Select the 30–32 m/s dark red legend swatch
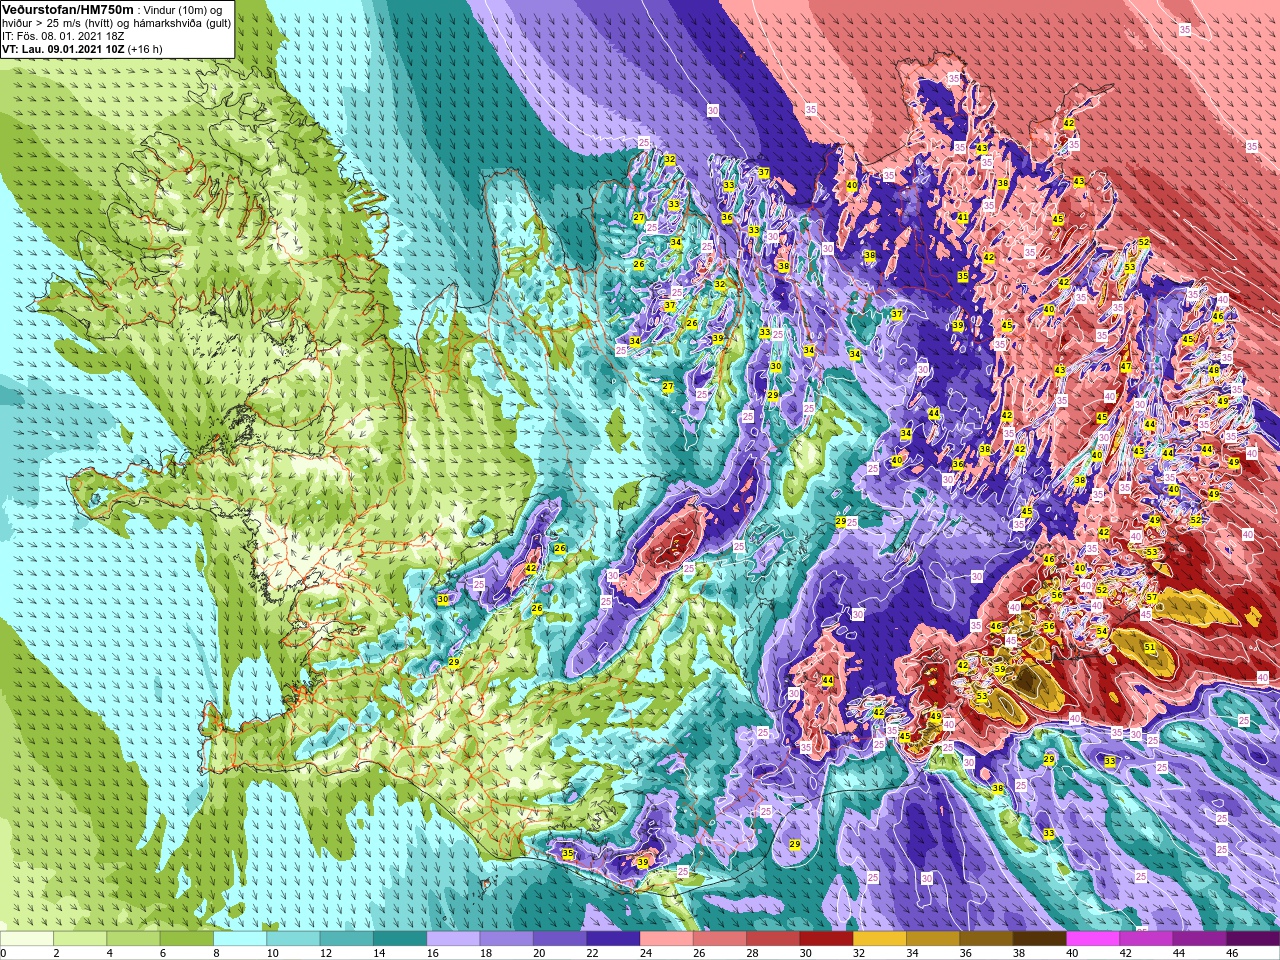This screenshot has width=1280, height=960. [x=826, y=939]
